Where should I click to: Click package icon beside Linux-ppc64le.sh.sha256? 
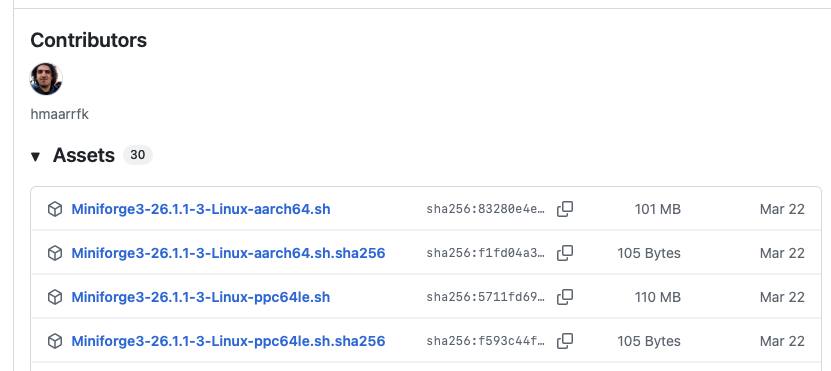(55, 342)
